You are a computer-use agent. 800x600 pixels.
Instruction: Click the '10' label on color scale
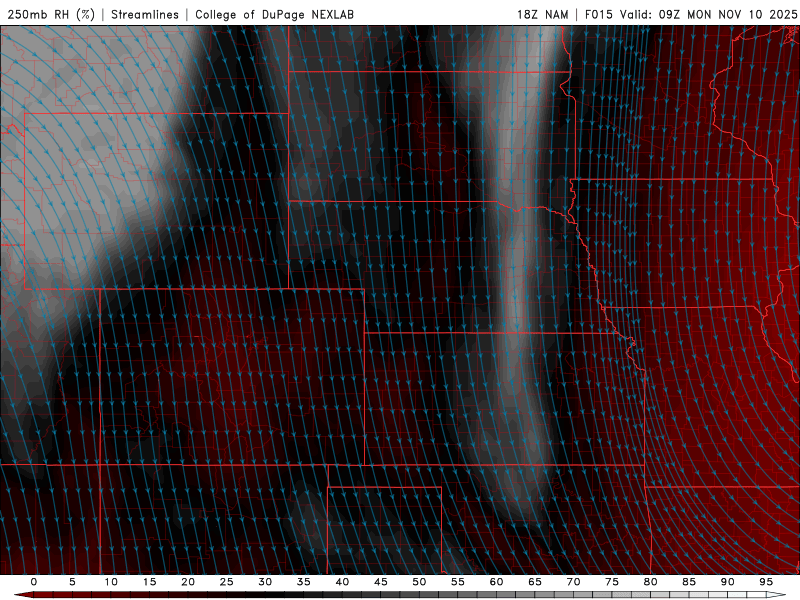click(111, 582)
